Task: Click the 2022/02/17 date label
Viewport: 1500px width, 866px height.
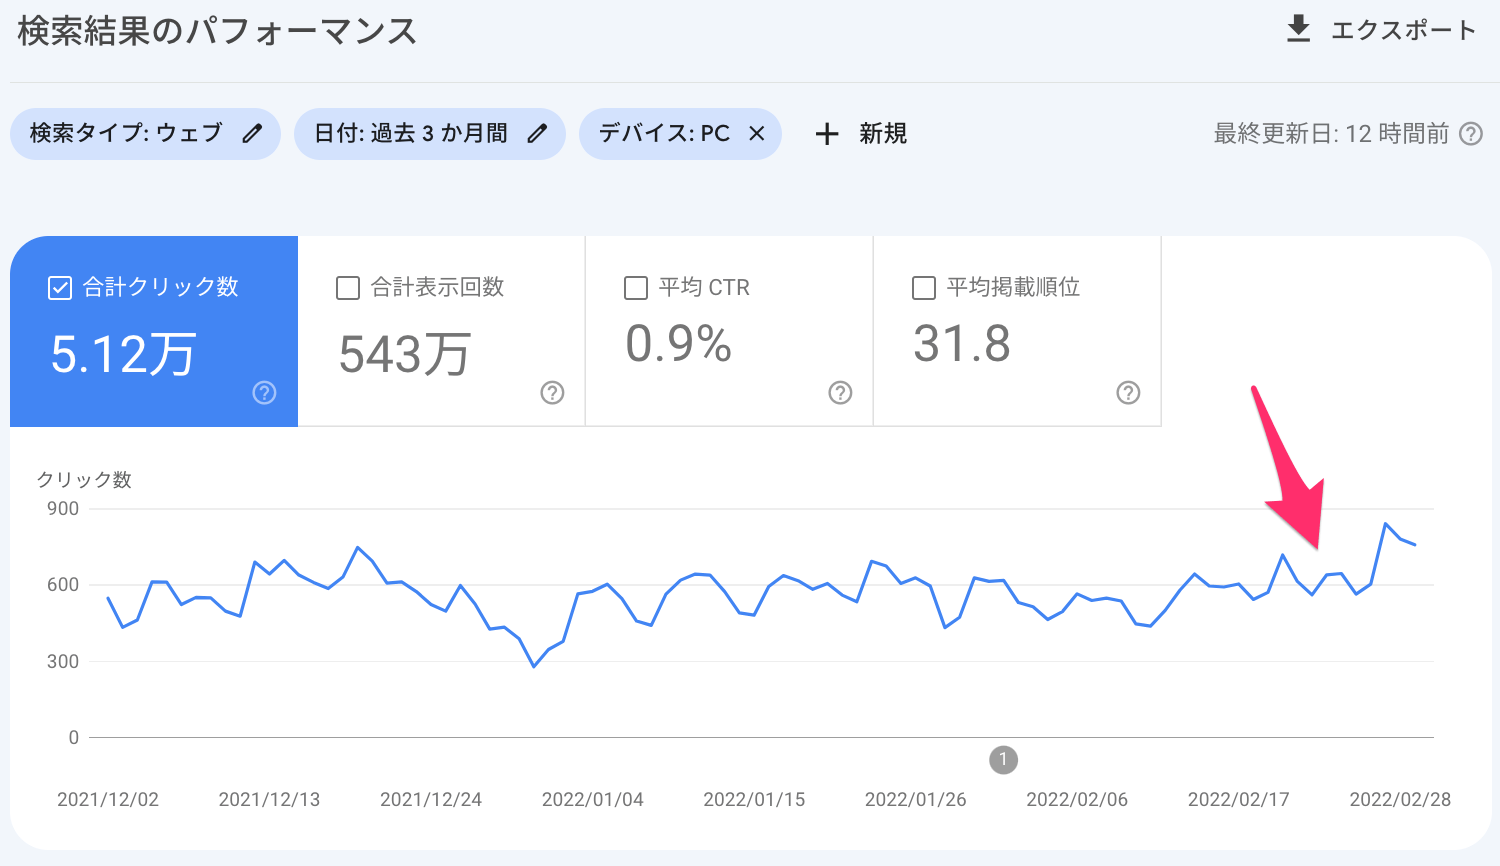Action: coord(1239,800)
